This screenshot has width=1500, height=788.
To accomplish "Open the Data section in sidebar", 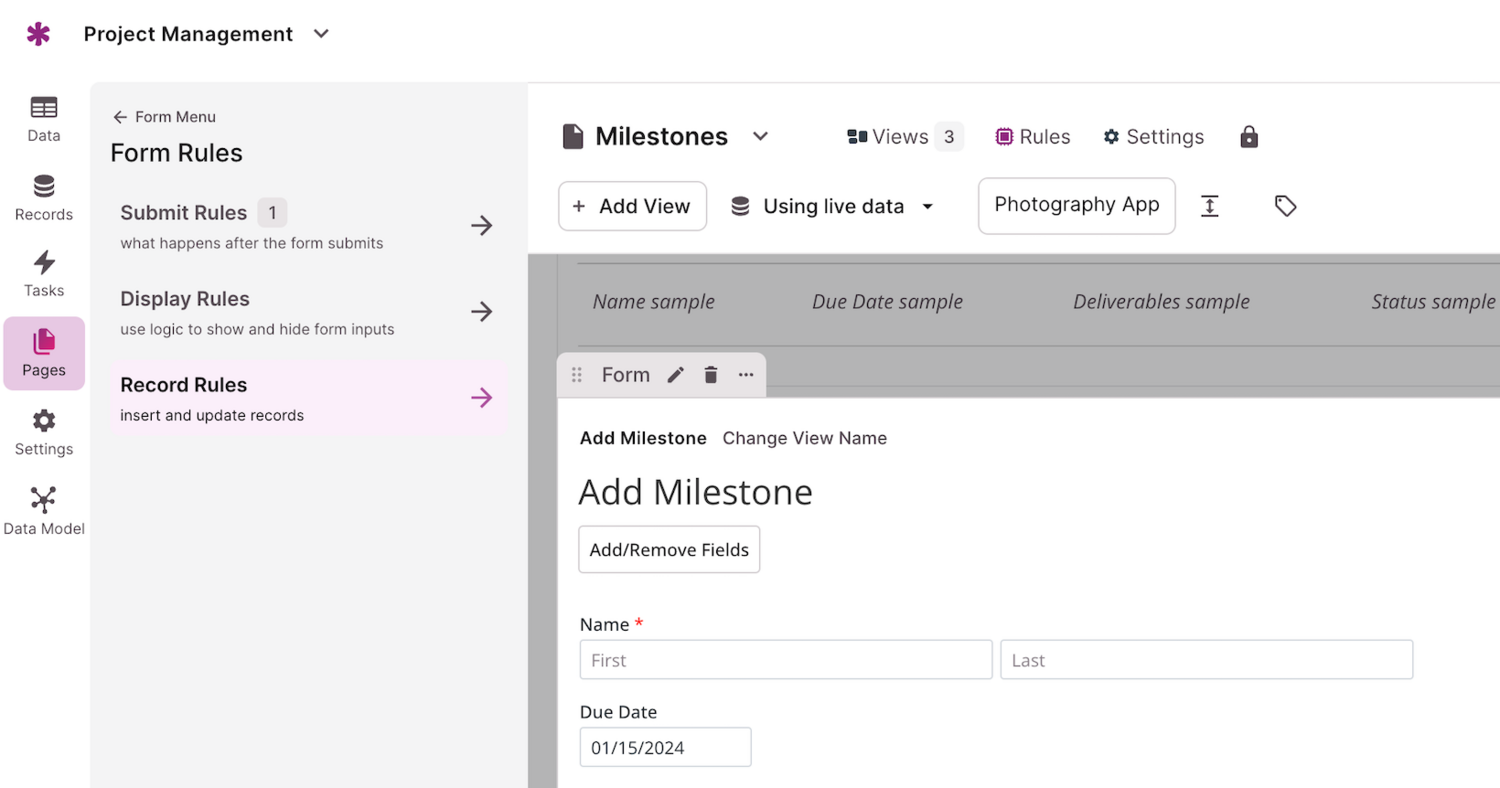I will [x=44, y=119].
